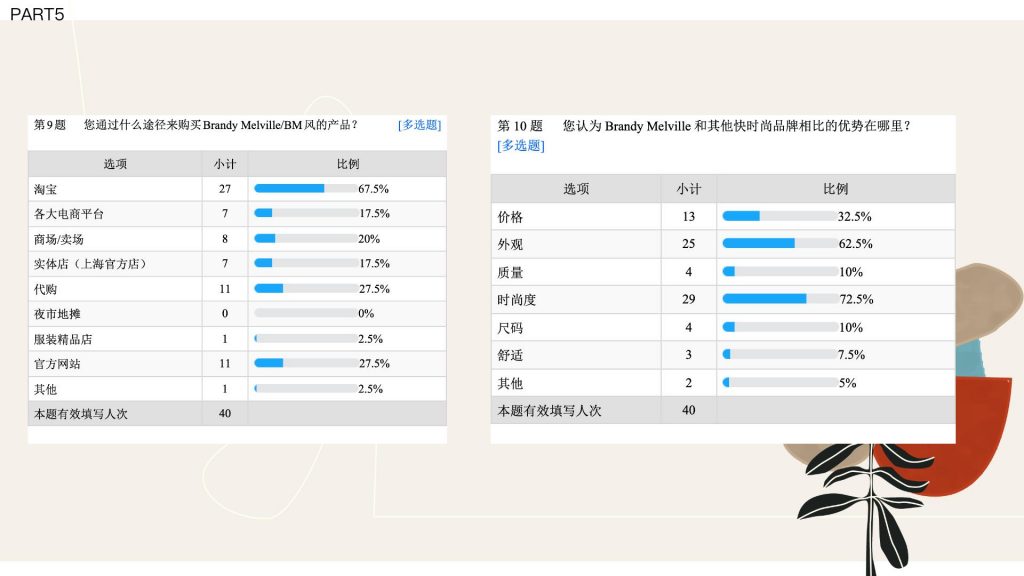Viewport: 1024px width, 576px height.
Task: Click the count 8 for 商场/卖场
Action: point(225,239)
